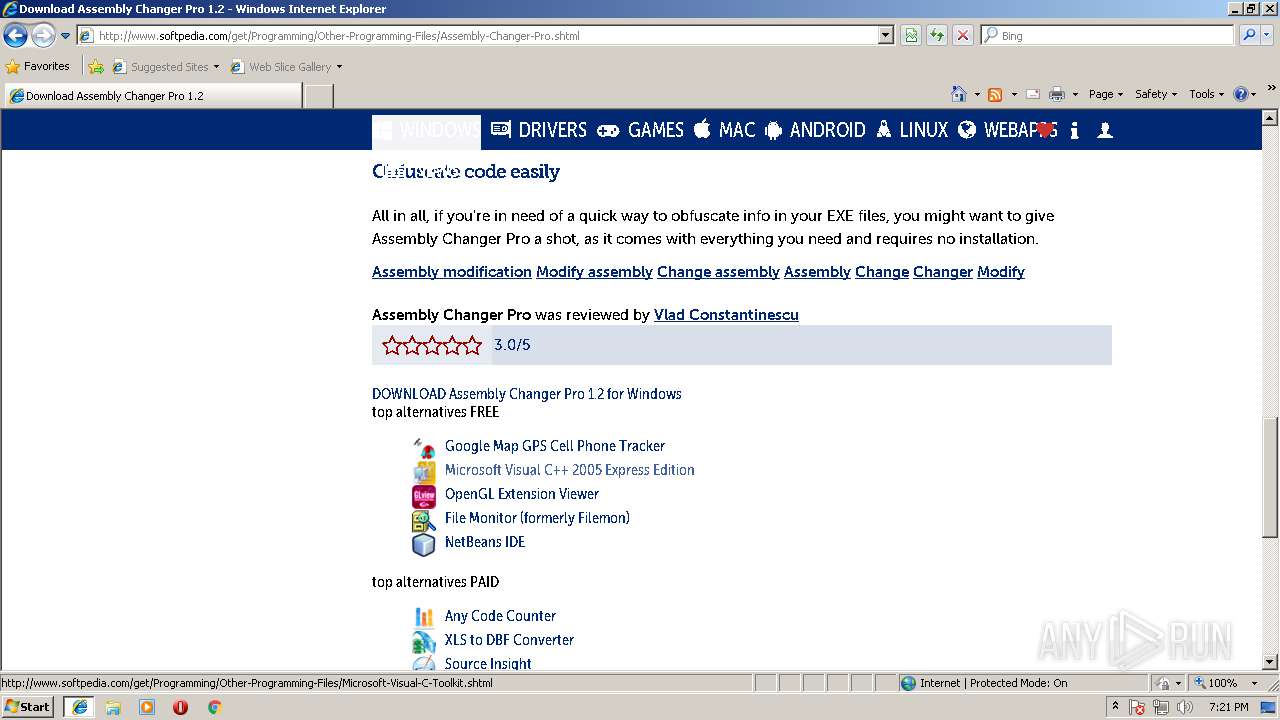This screenshot has width=1280, height=720.
Task: Open NetBeans IDE link
Action: pos(485,542)
